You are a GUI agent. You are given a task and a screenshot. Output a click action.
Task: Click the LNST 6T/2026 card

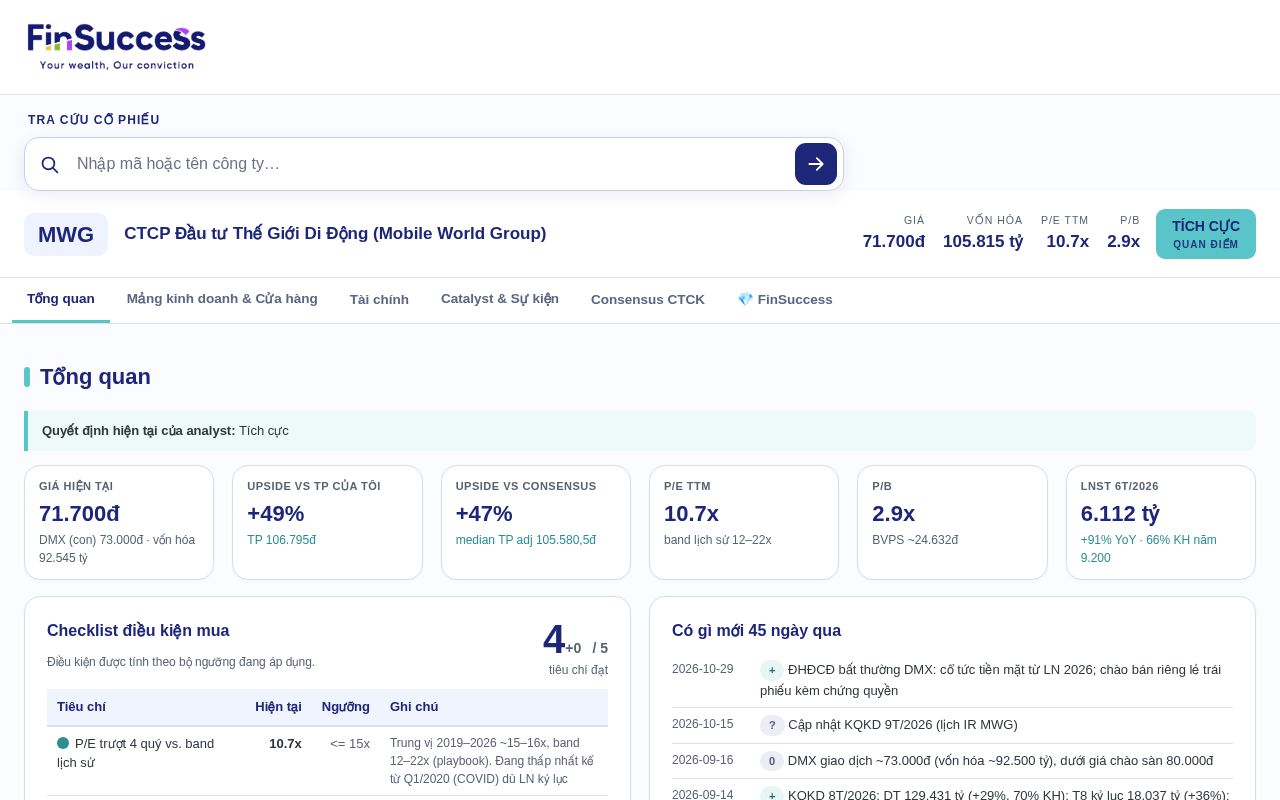point(1161,522)
